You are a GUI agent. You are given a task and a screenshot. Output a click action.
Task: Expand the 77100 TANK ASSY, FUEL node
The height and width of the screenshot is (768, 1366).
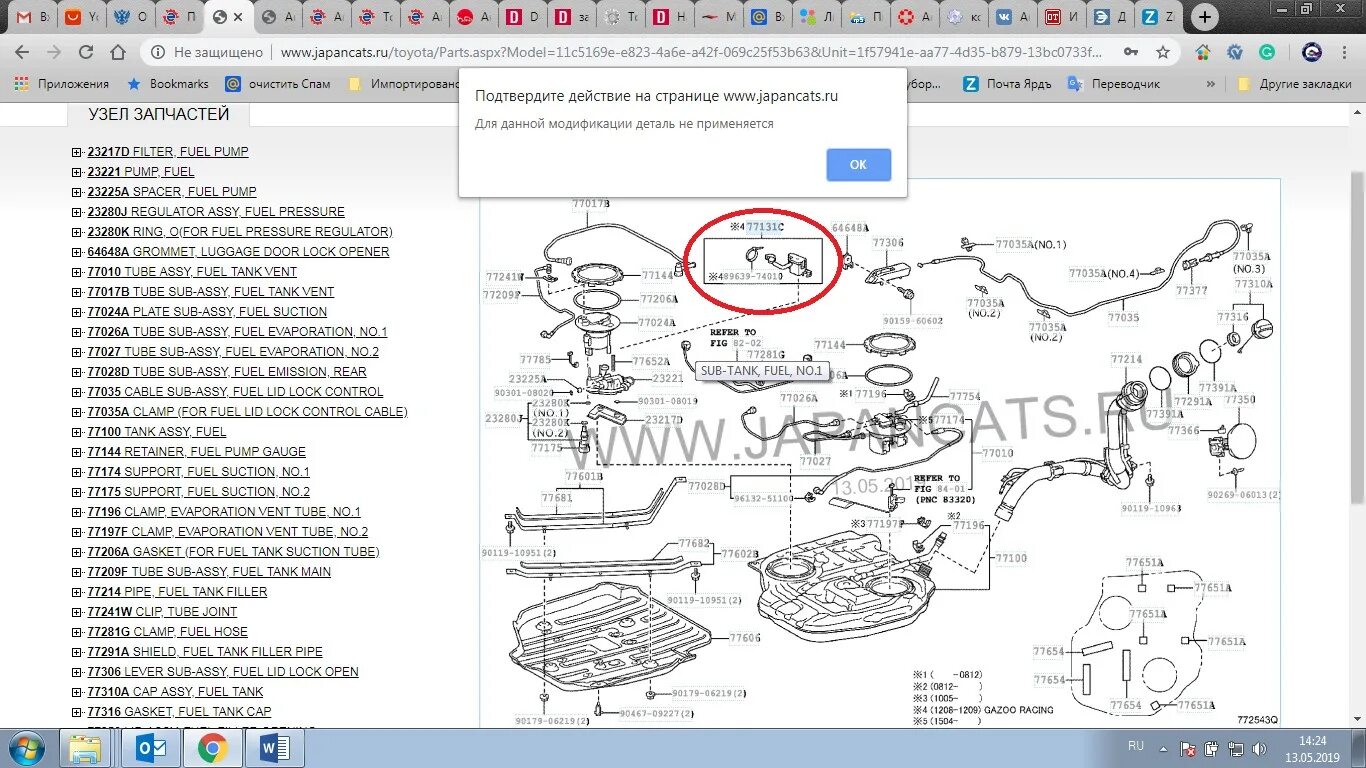pyautogui.click(x=77, y=432)
